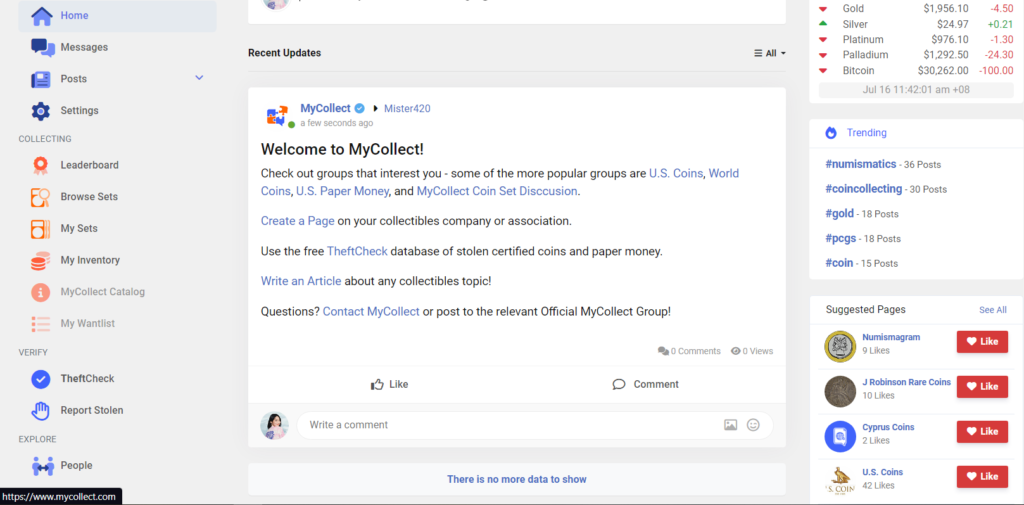Like the Numismagram page
This screenshot has width=1024, height=505.
click(982, 342)
